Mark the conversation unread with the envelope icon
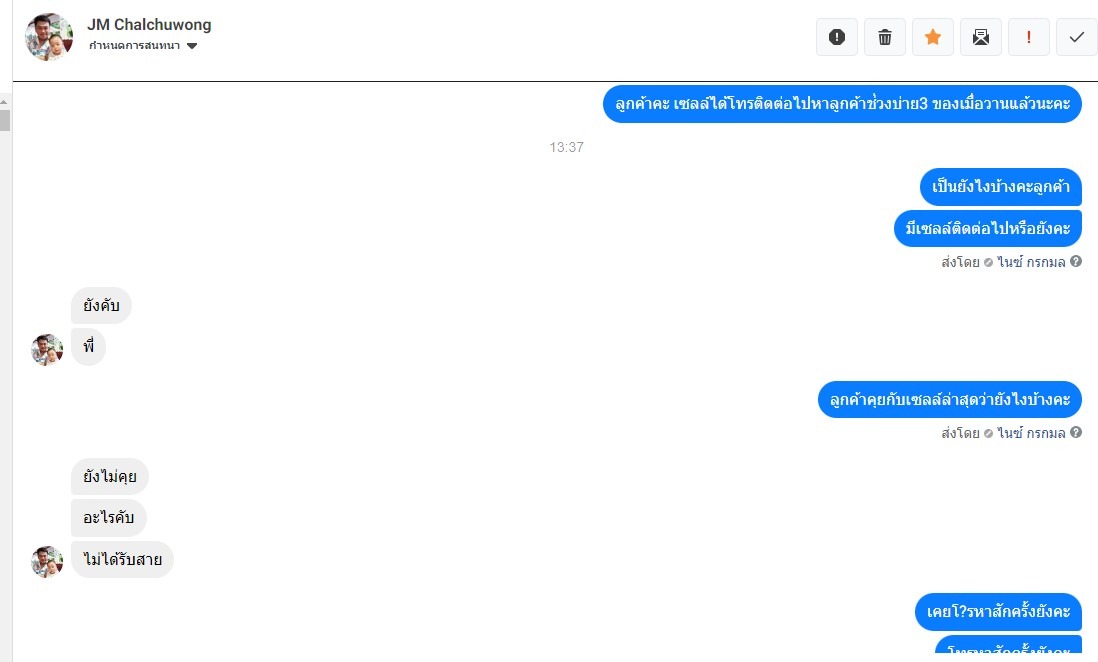The height and width of the screenshot is (662, 1098). coord(981,37)
